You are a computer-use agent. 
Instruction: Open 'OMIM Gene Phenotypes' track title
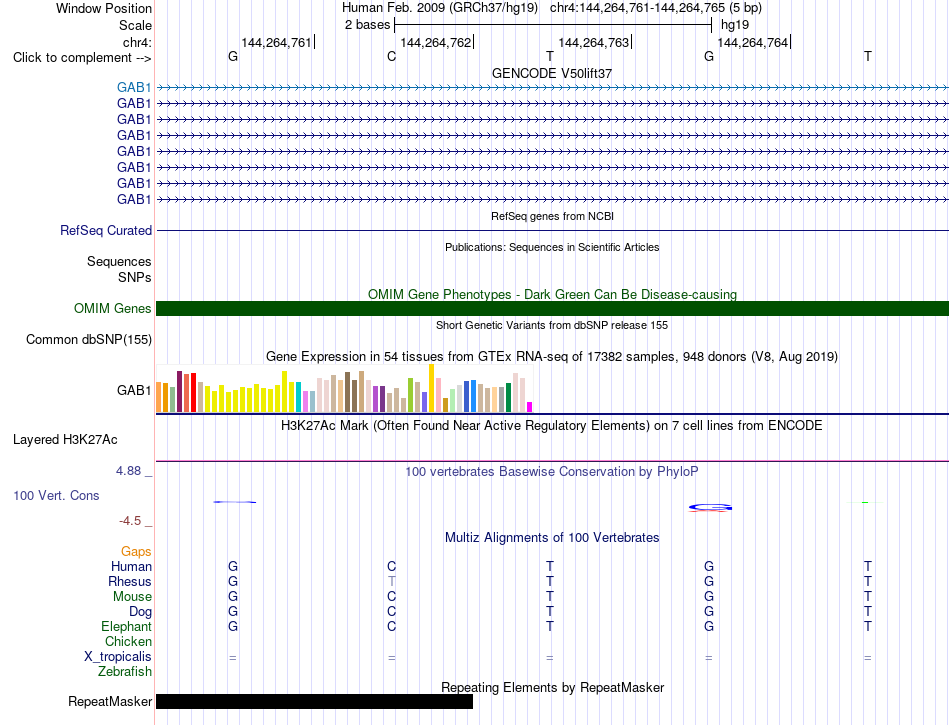point(552,294)
